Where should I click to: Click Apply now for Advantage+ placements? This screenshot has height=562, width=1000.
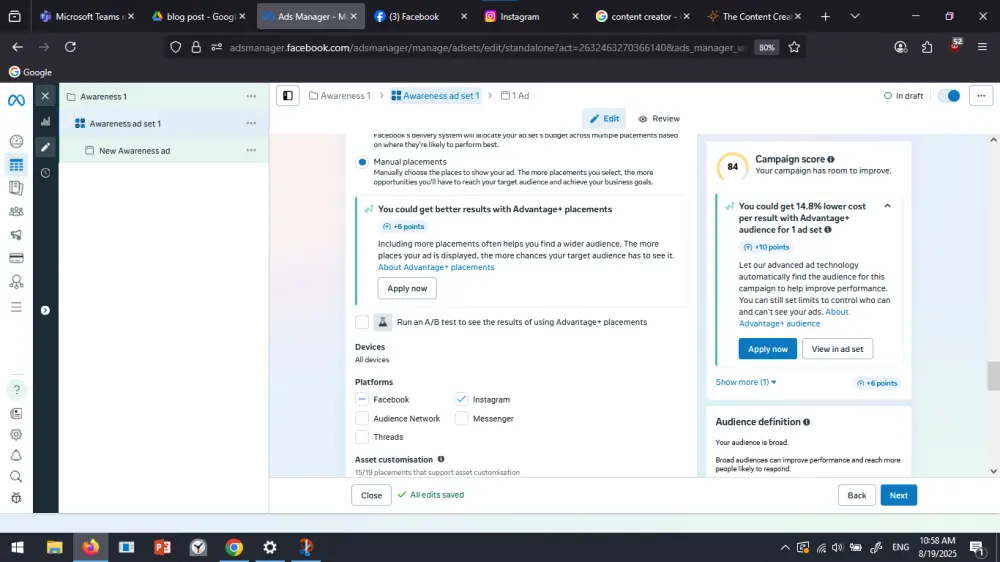coord(407,288)
